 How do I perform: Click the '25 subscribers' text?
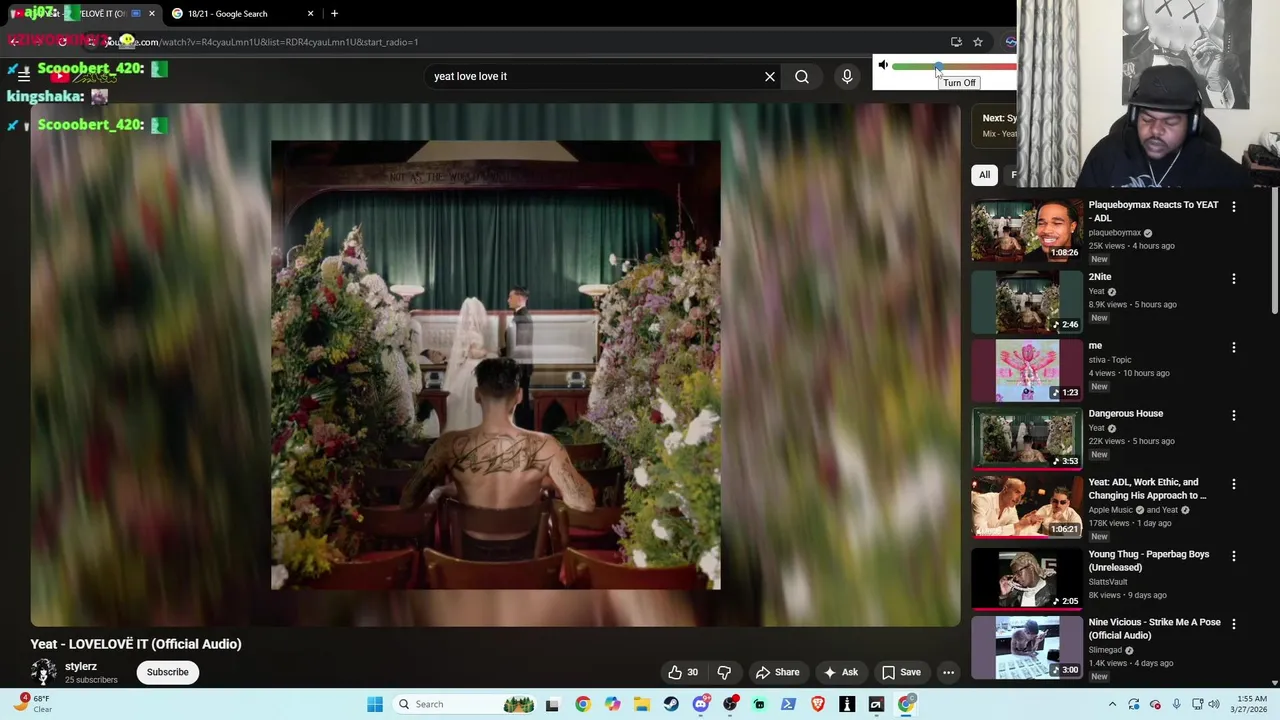[x=91, y=680]
